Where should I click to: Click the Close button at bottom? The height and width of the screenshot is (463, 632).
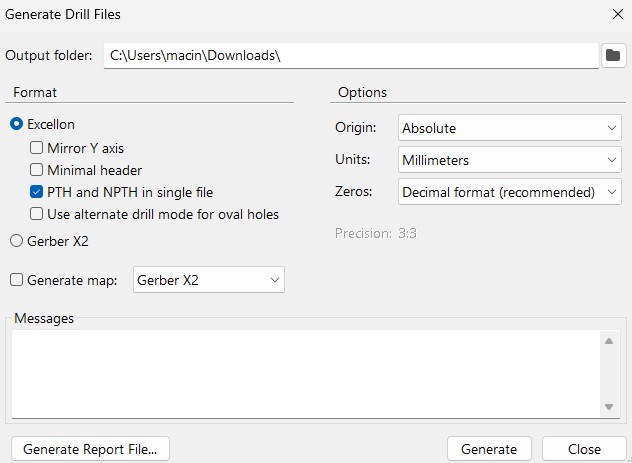point(584,449)
